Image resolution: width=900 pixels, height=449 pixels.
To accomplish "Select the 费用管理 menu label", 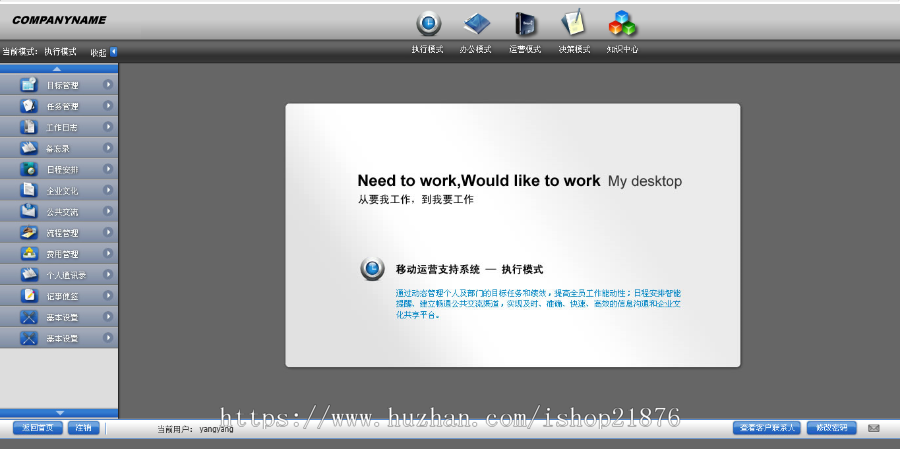I will (63, 254).
